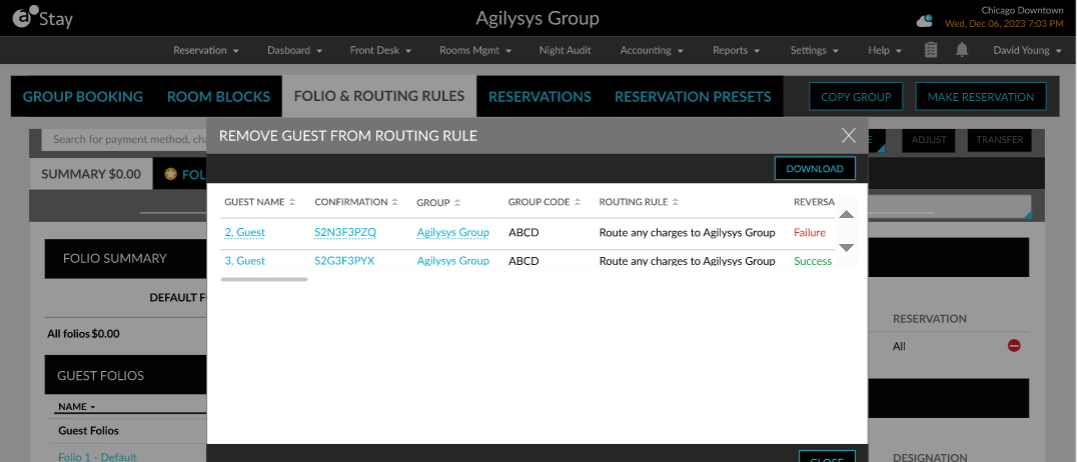Click the All folios $0.00 text

tap(83, 334)
